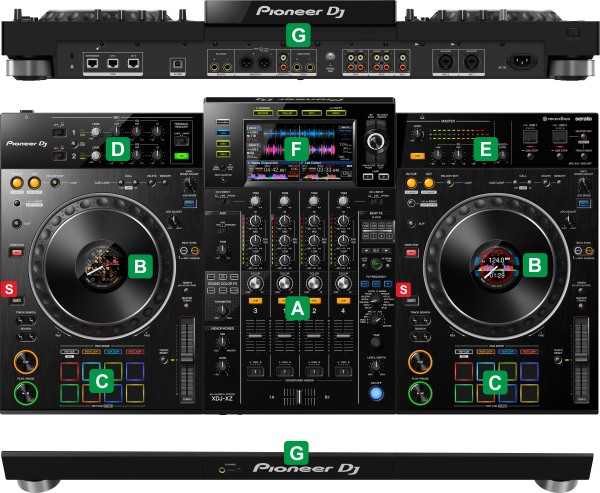Viewport: 600px width, 493px height.
Task: Move the crossfader at the mixer bottom
Action: click(299, 397)
